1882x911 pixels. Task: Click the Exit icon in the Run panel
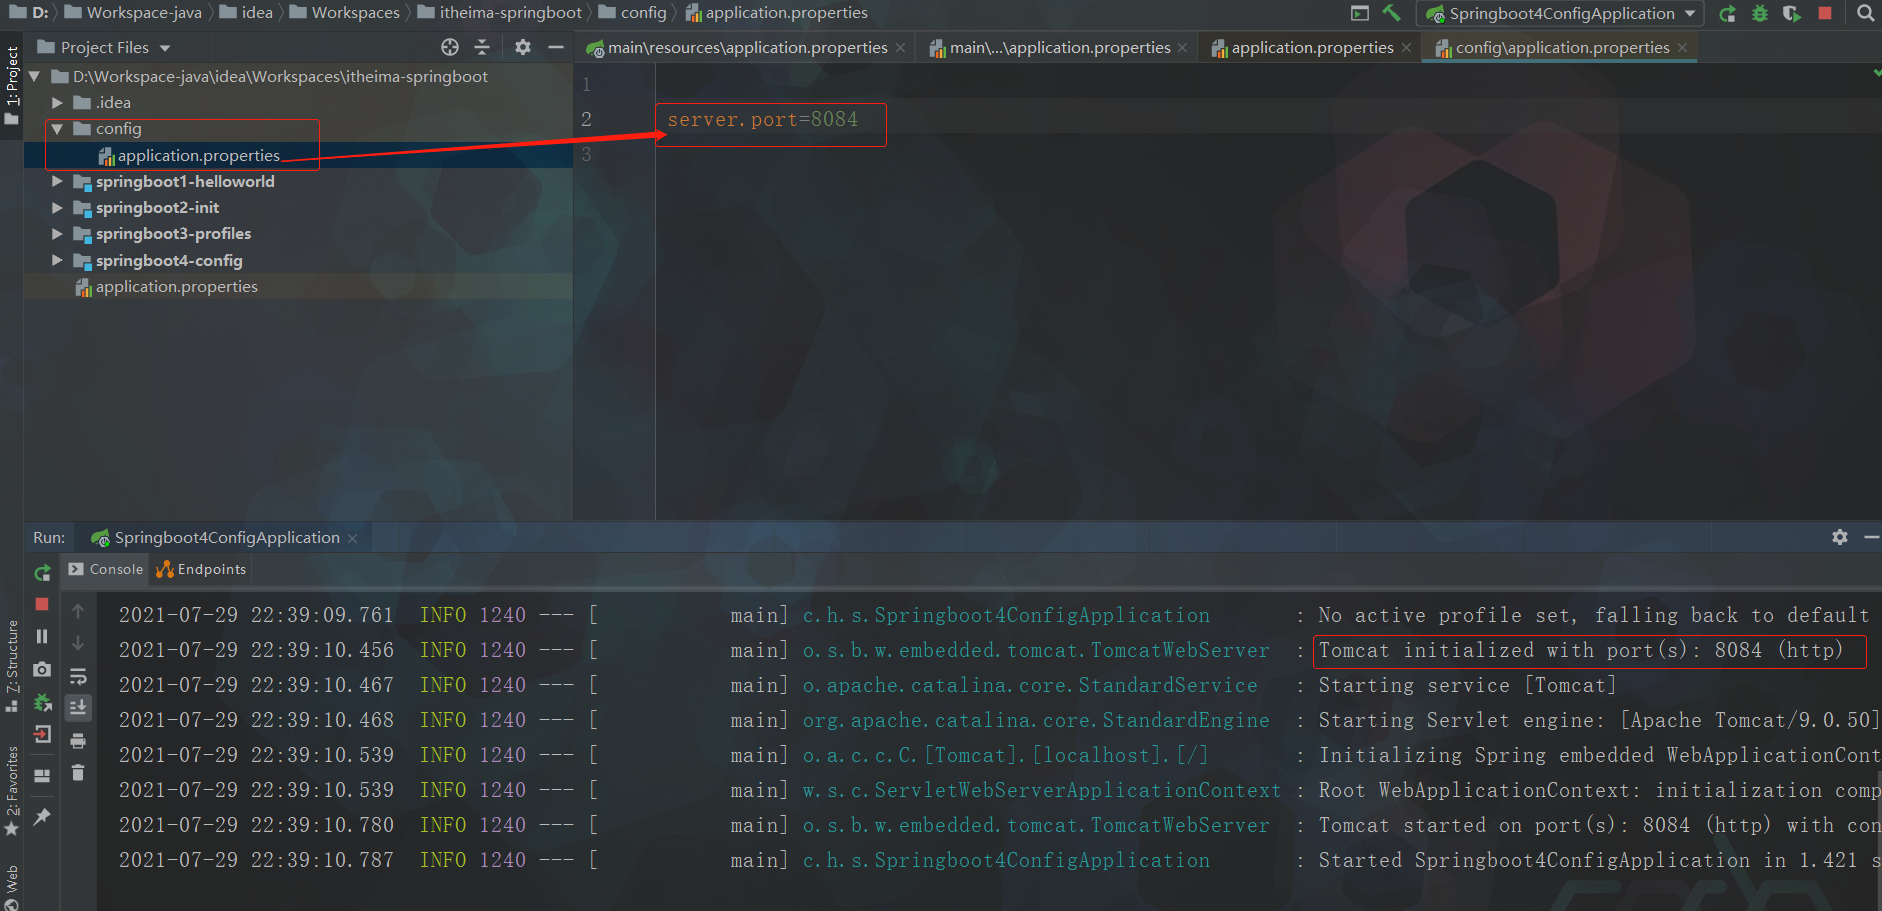point(42,735)
